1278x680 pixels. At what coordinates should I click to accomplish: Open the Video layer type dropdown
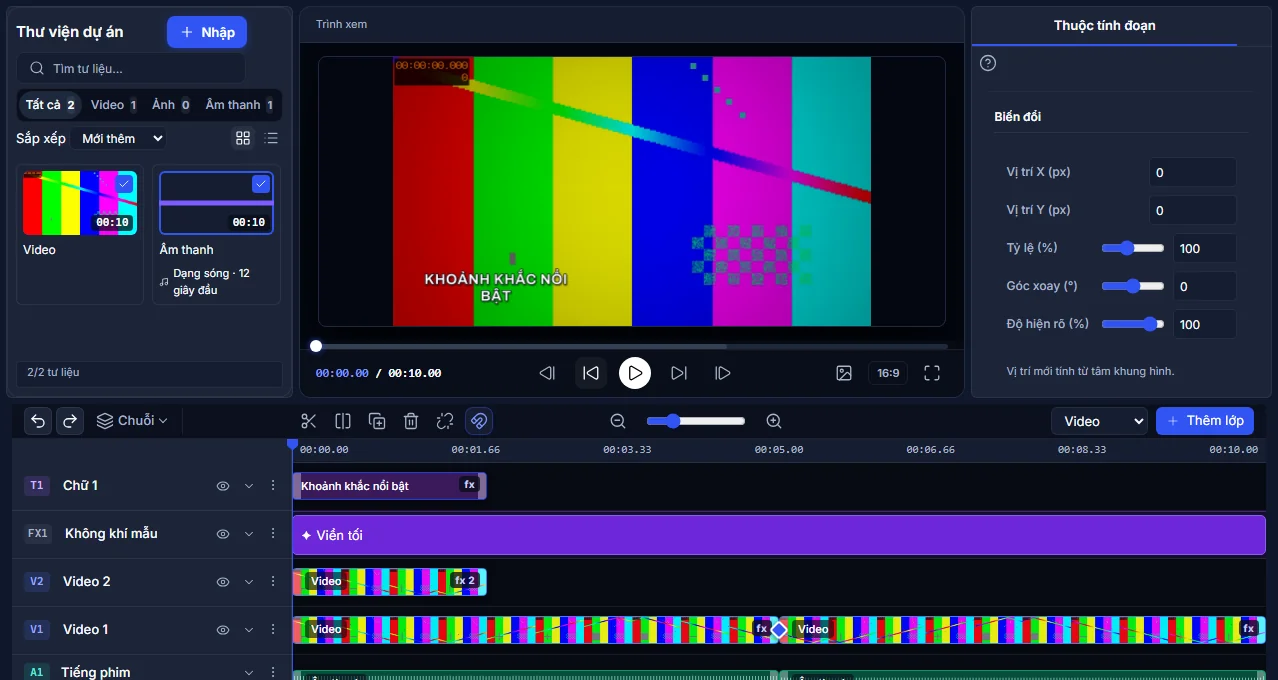pos(1099,421)
